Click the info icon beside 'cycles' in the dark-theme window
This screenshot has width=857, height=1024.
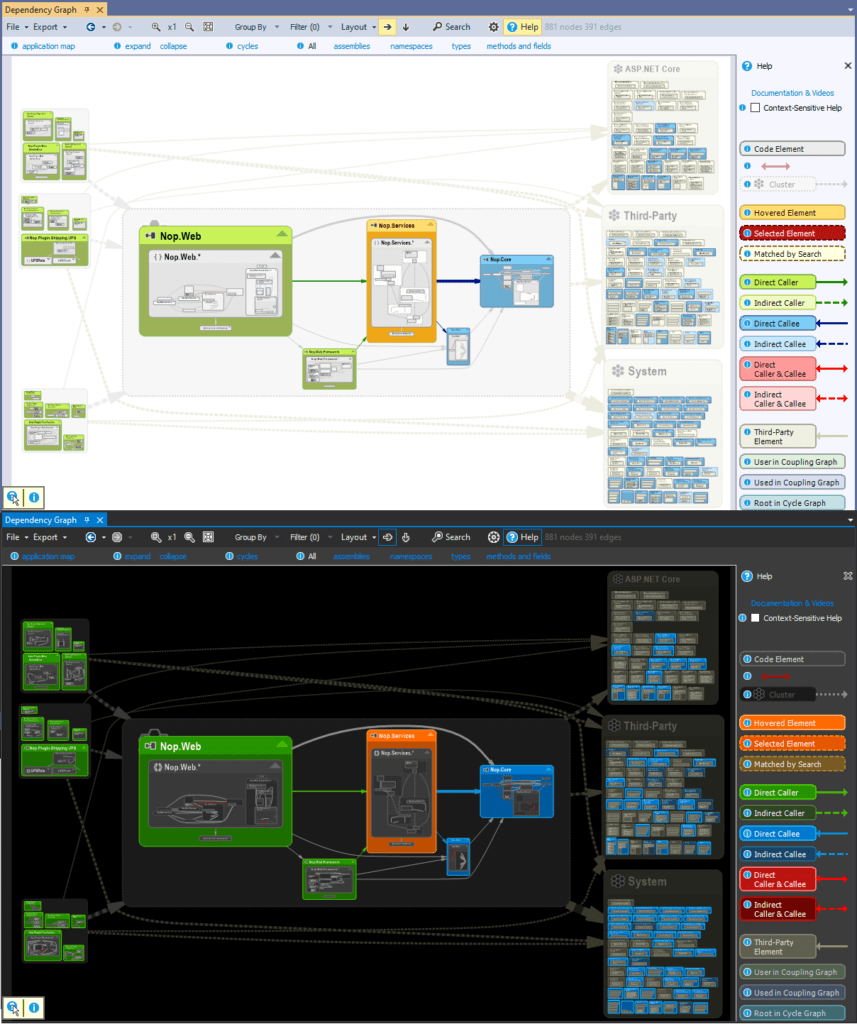[x=229, y=556]
